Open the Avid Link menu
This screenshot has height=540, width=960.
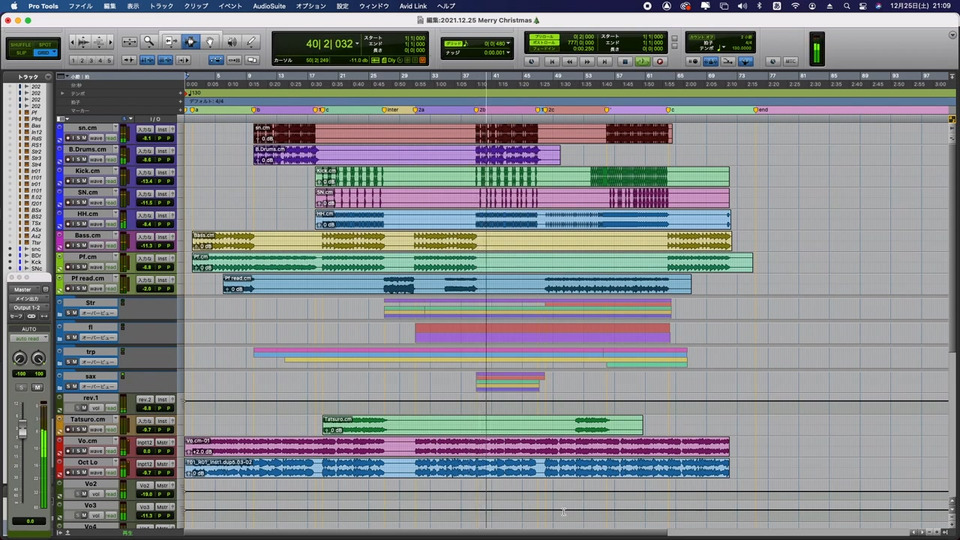412,6
